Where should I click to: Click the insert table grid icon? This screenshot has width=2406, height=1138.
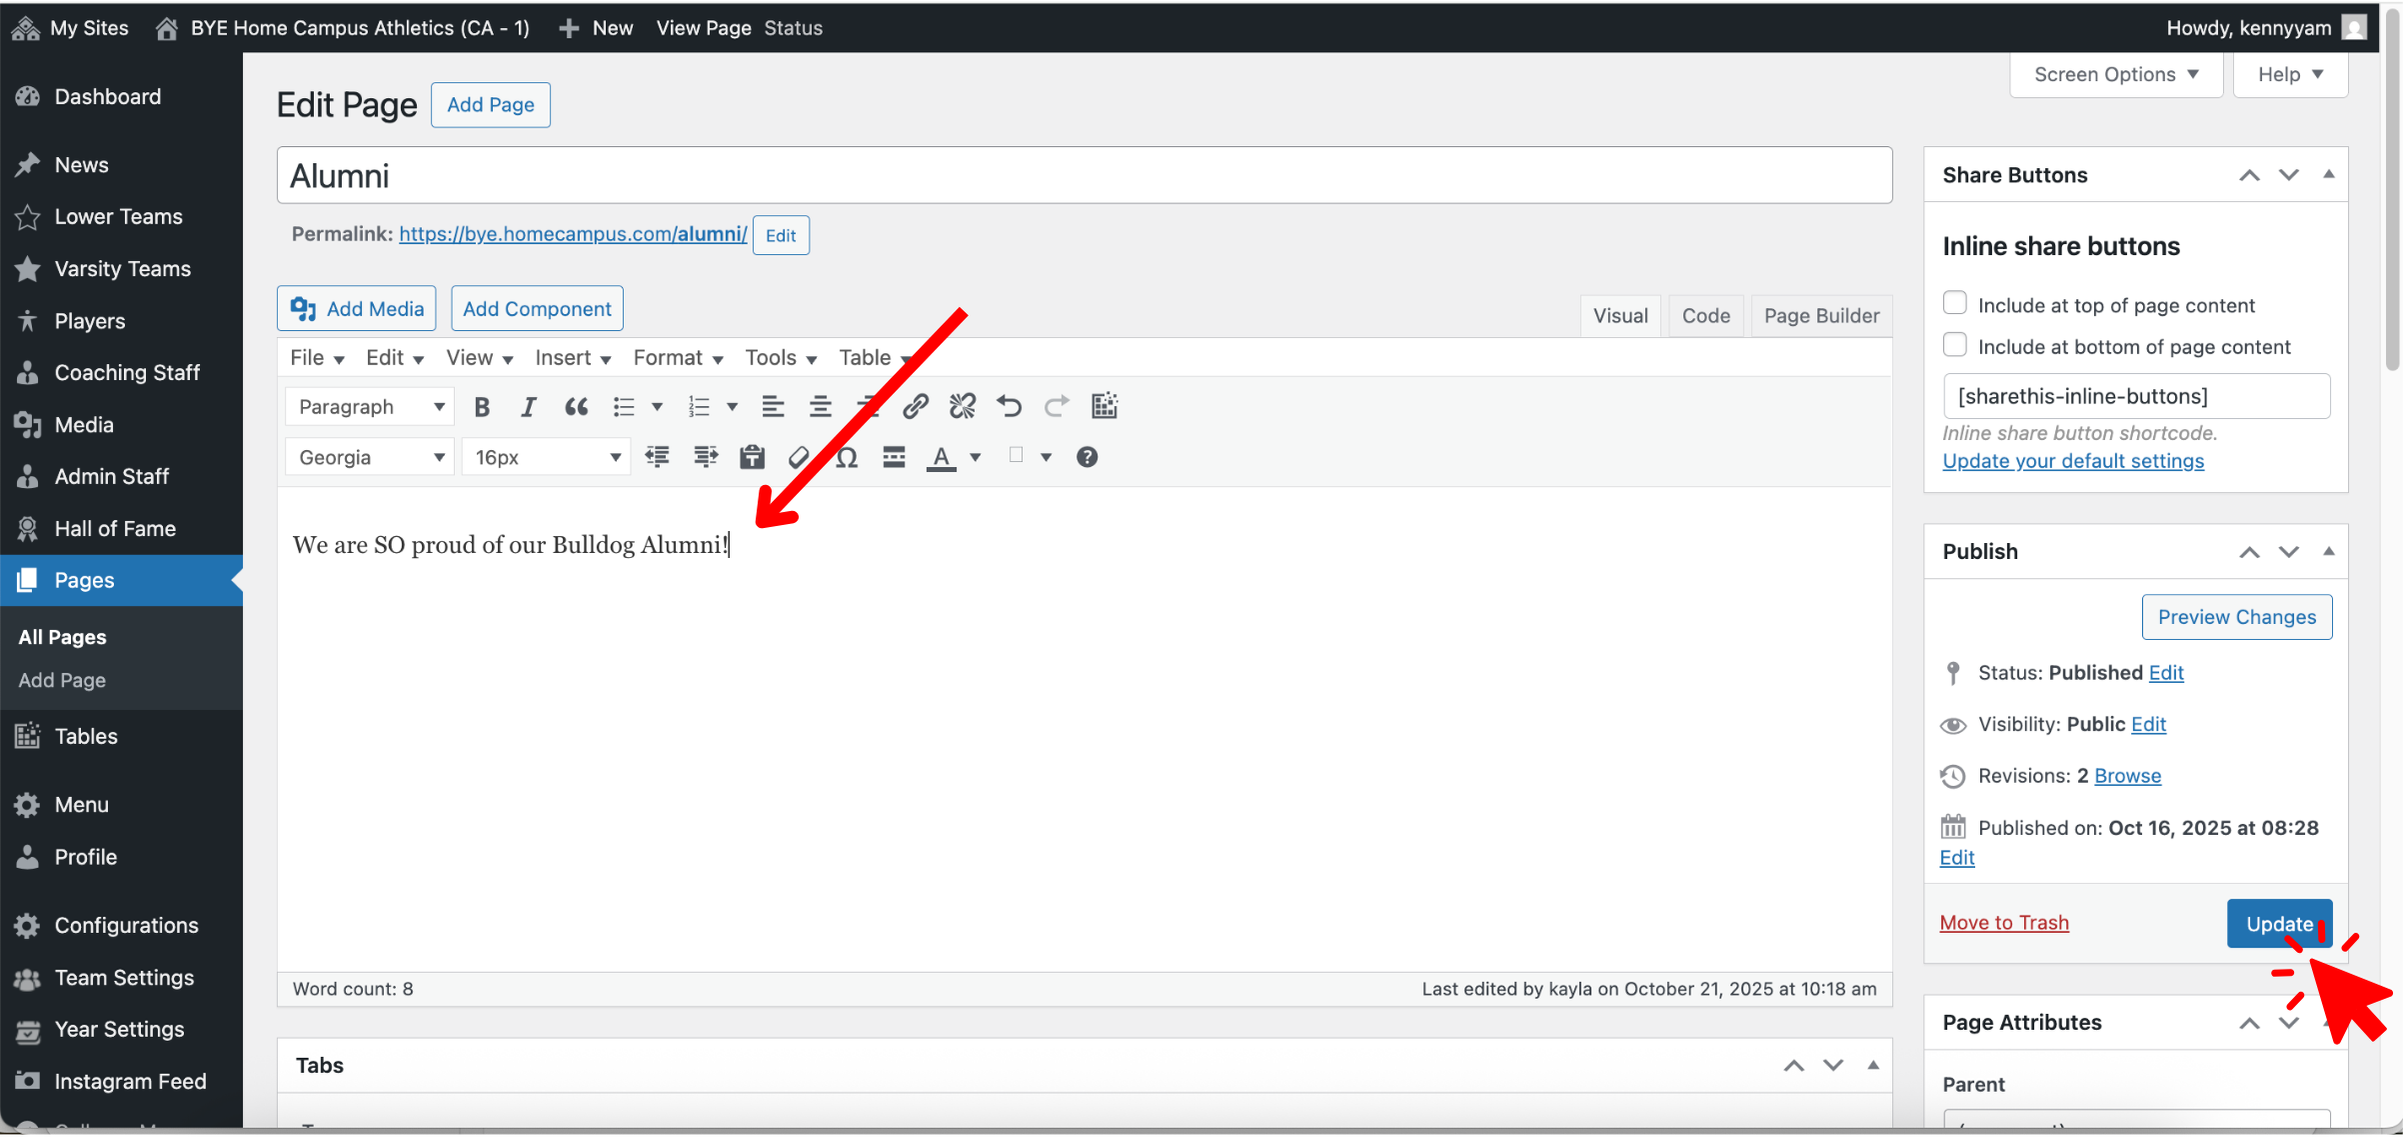[x=1104, y=407]
